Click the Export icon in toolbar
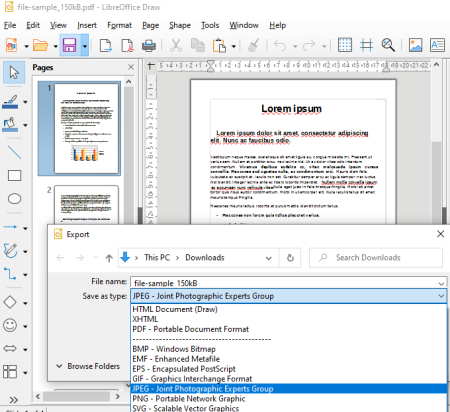This screenshot has width=450, height=412. 105,45
